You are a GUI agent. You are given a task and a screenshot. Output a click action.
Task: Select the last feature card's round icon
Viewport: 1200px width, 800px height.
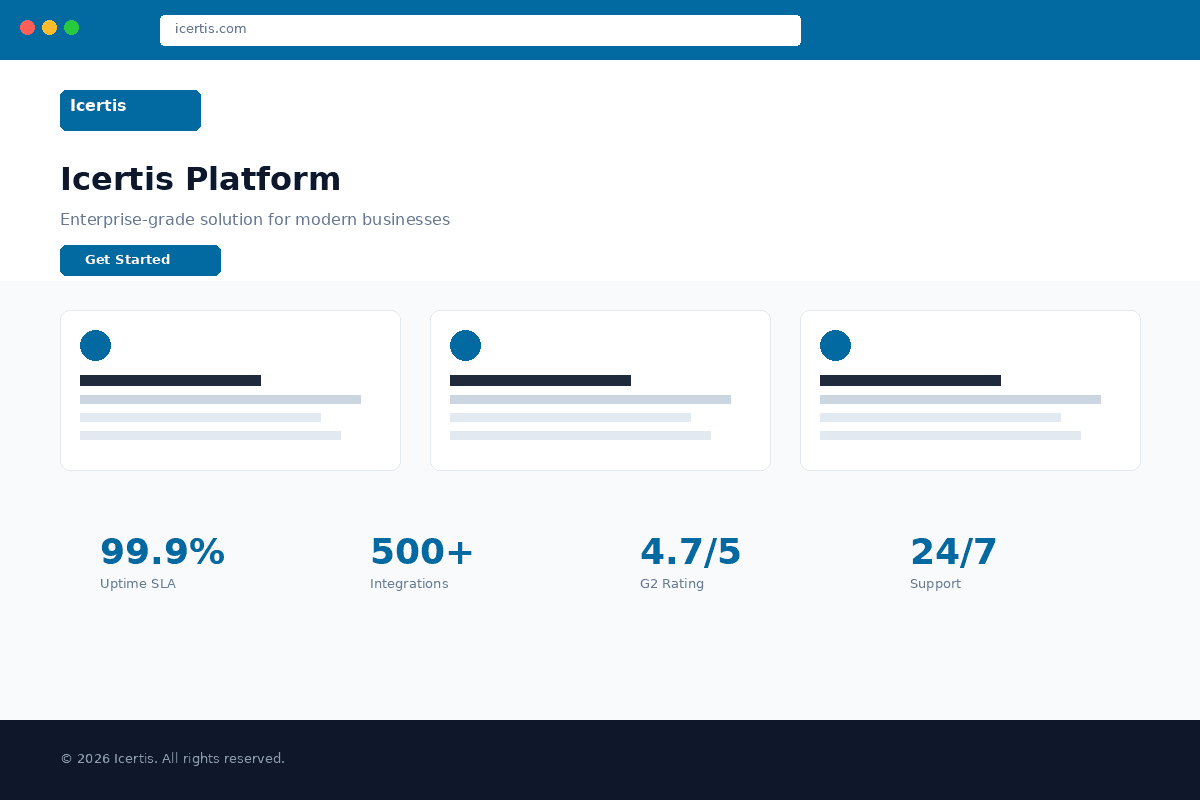[x=835, y=345]
